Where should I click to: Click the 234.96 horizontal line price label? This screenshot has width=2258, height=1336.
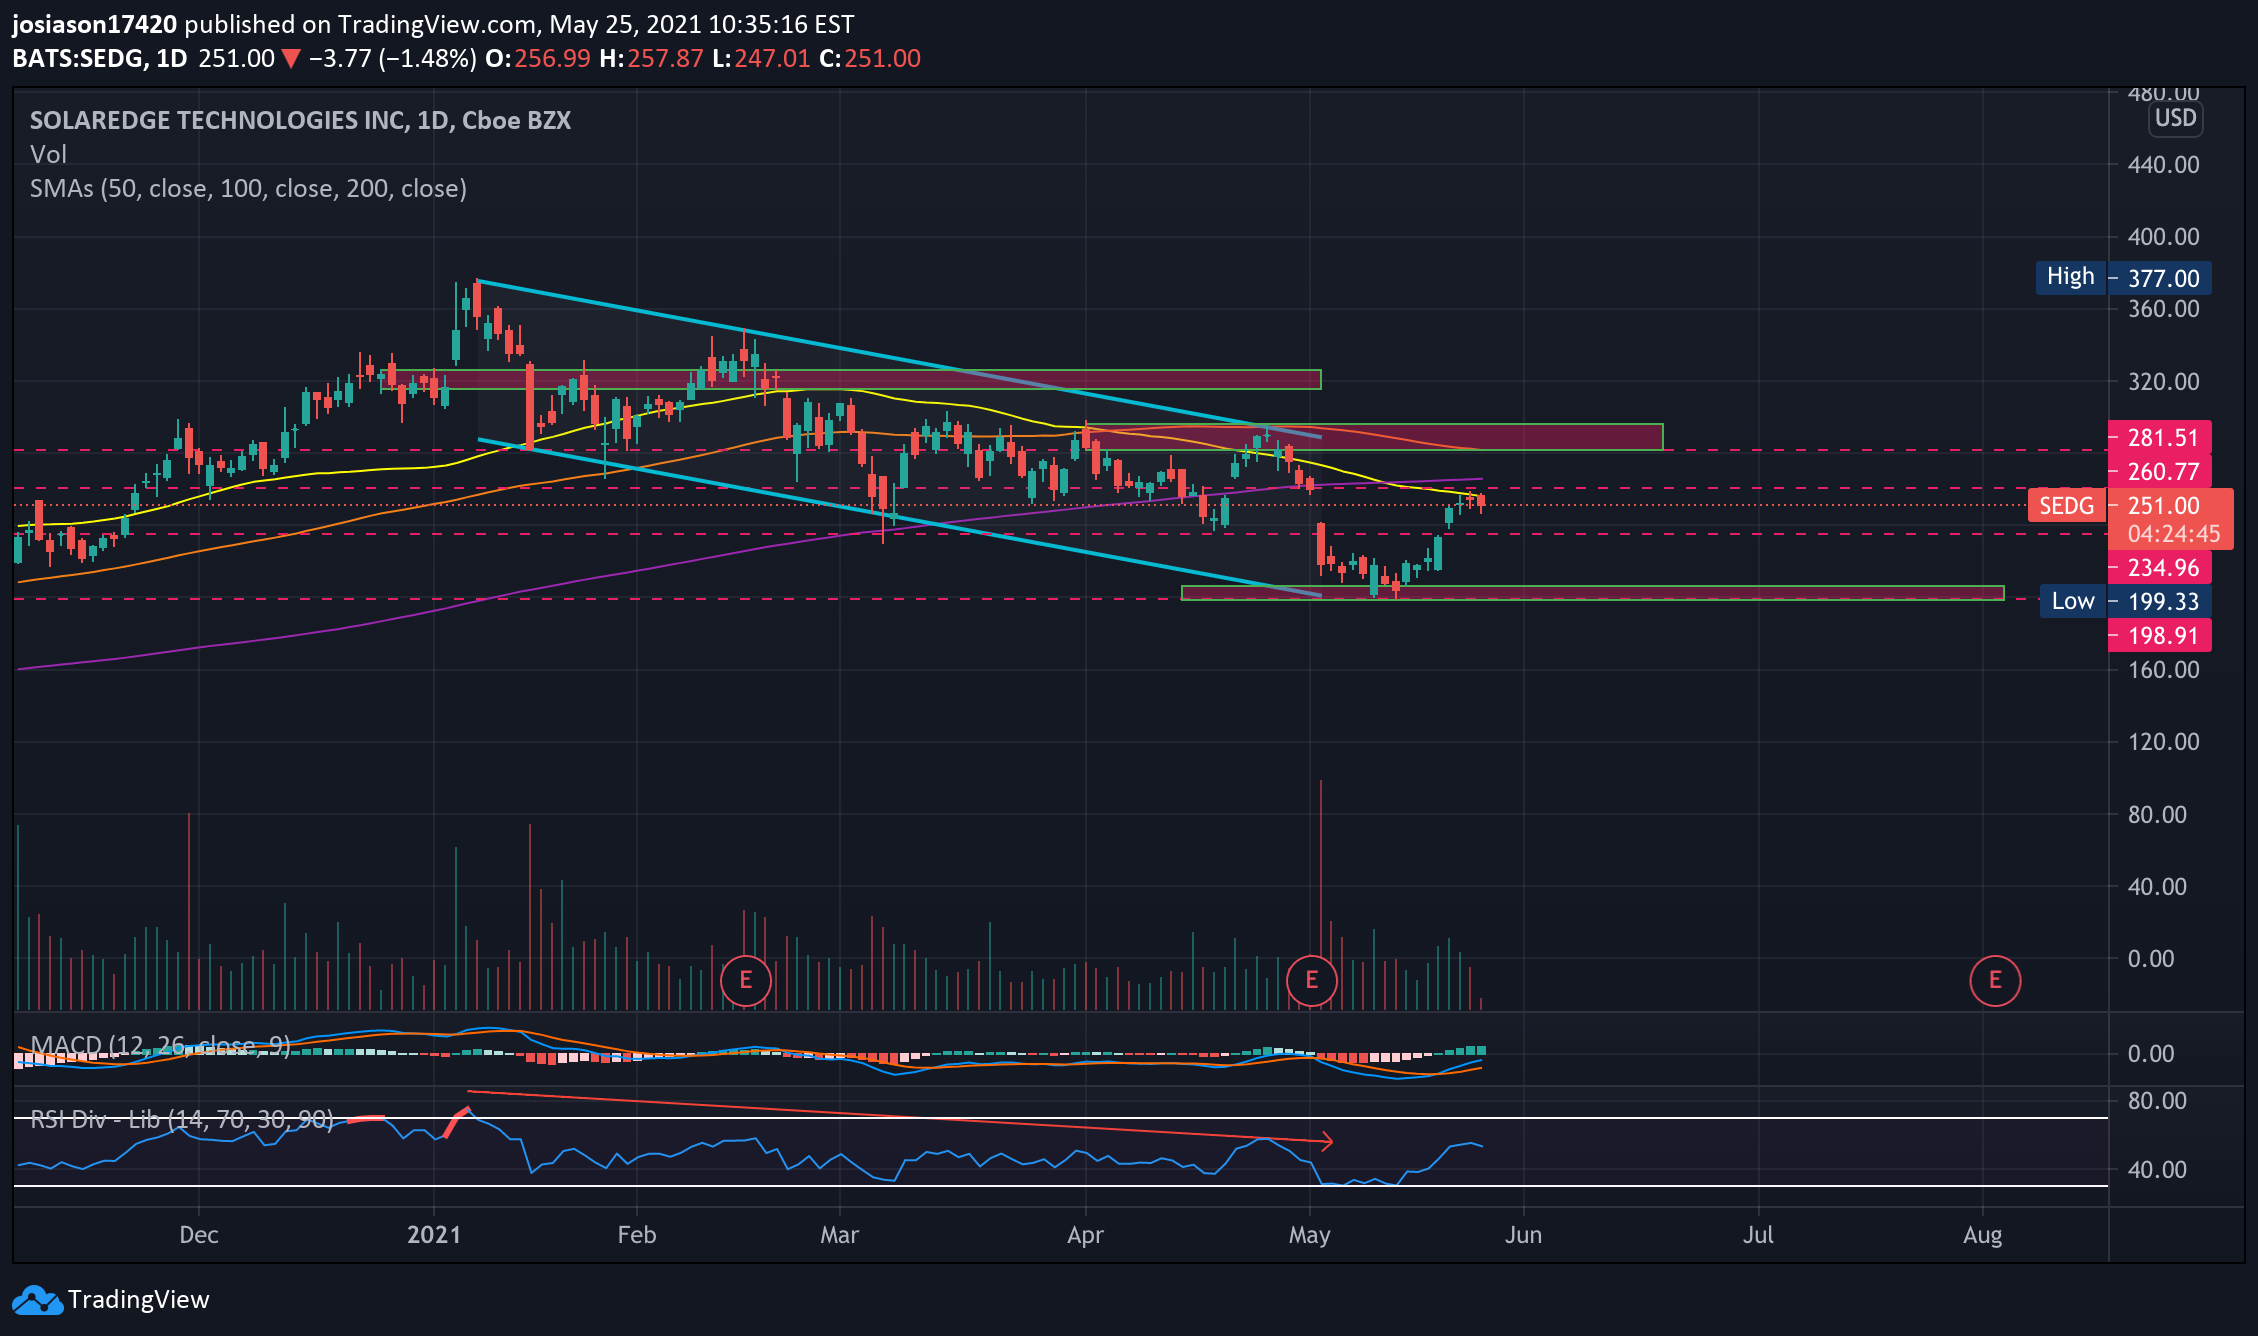tap(2159, 568)
